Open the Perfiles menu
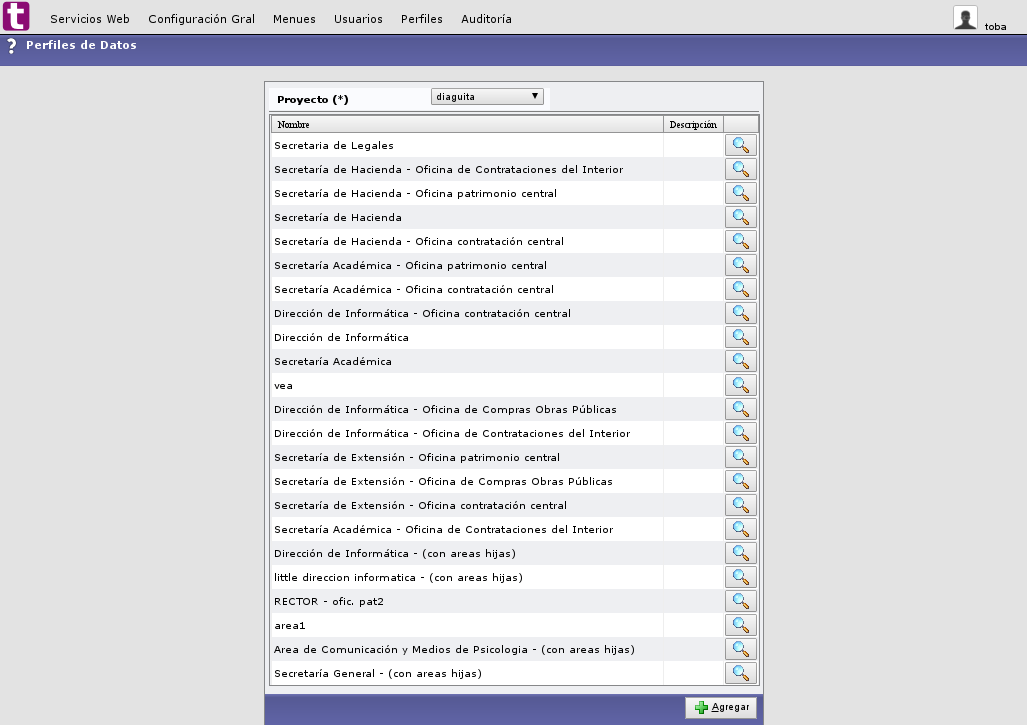1027x725 pixels. coord(421,18)
